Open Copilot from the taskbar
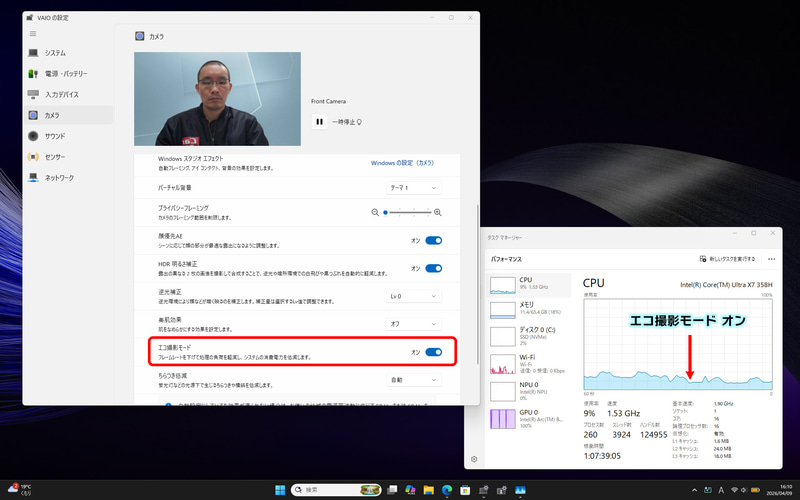The width and height of the screenshot is (800, 500). coord(410,490)
